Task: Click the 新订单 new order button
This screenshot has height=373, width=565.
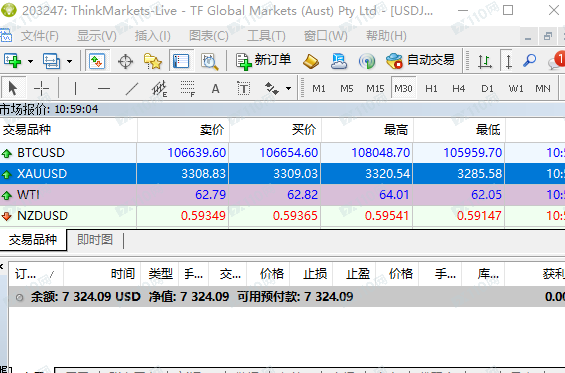Action: (x=263, y=61)
